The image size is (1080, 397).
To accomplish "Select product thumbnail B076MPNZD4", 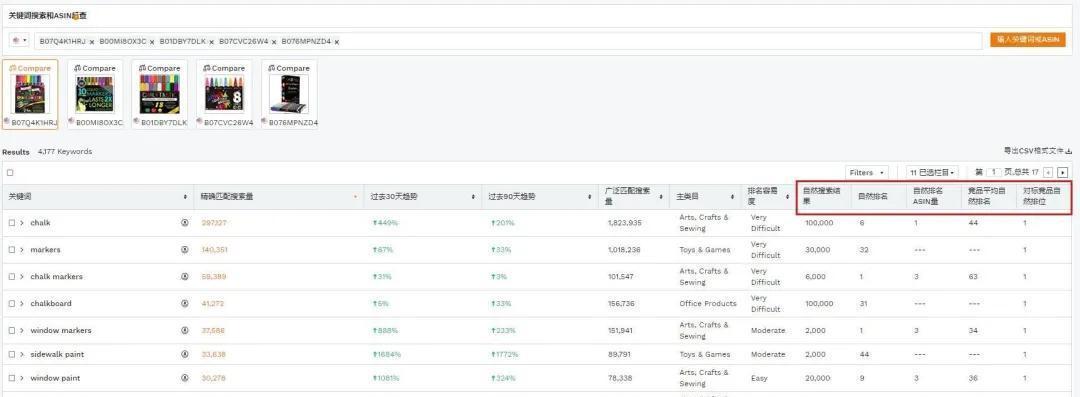I will tap(289, 95).
